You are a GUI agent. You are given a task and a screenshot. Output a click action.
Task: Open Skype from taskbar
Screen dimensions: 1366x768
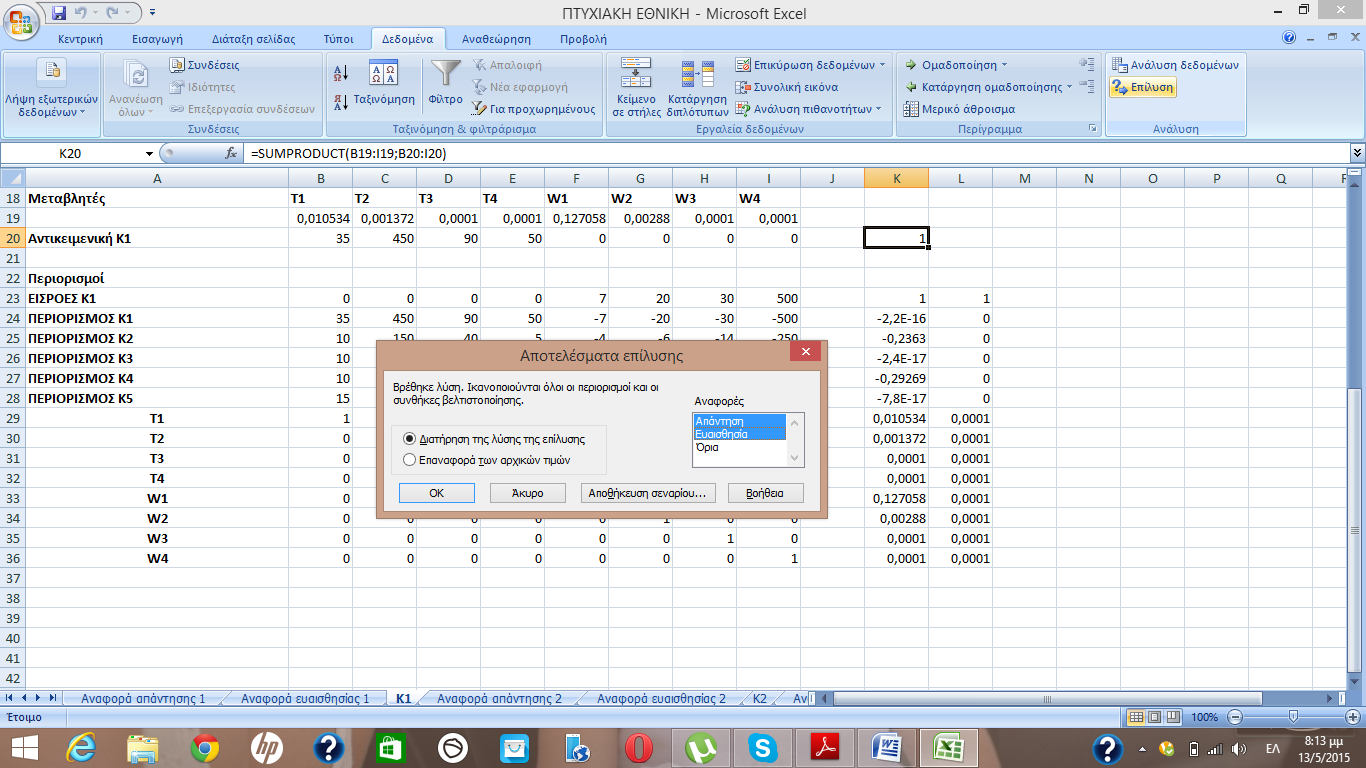point(764,747)
